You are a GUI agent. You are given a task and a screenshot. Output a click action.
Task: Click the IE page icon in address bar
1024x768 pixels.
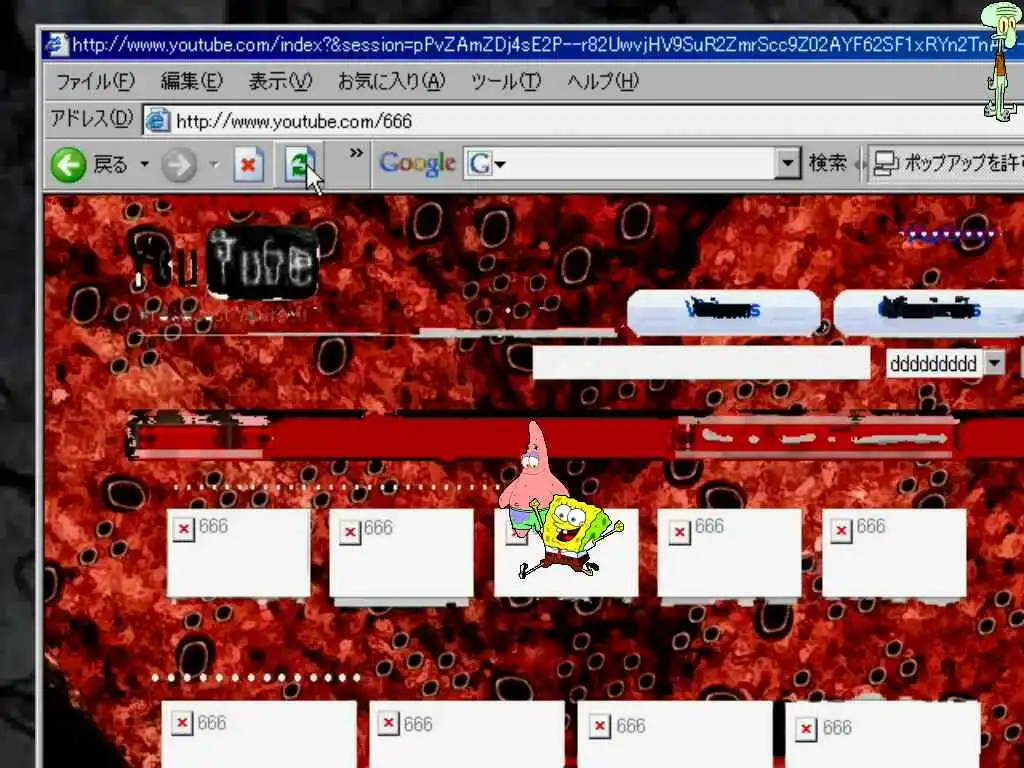point(157,121)
